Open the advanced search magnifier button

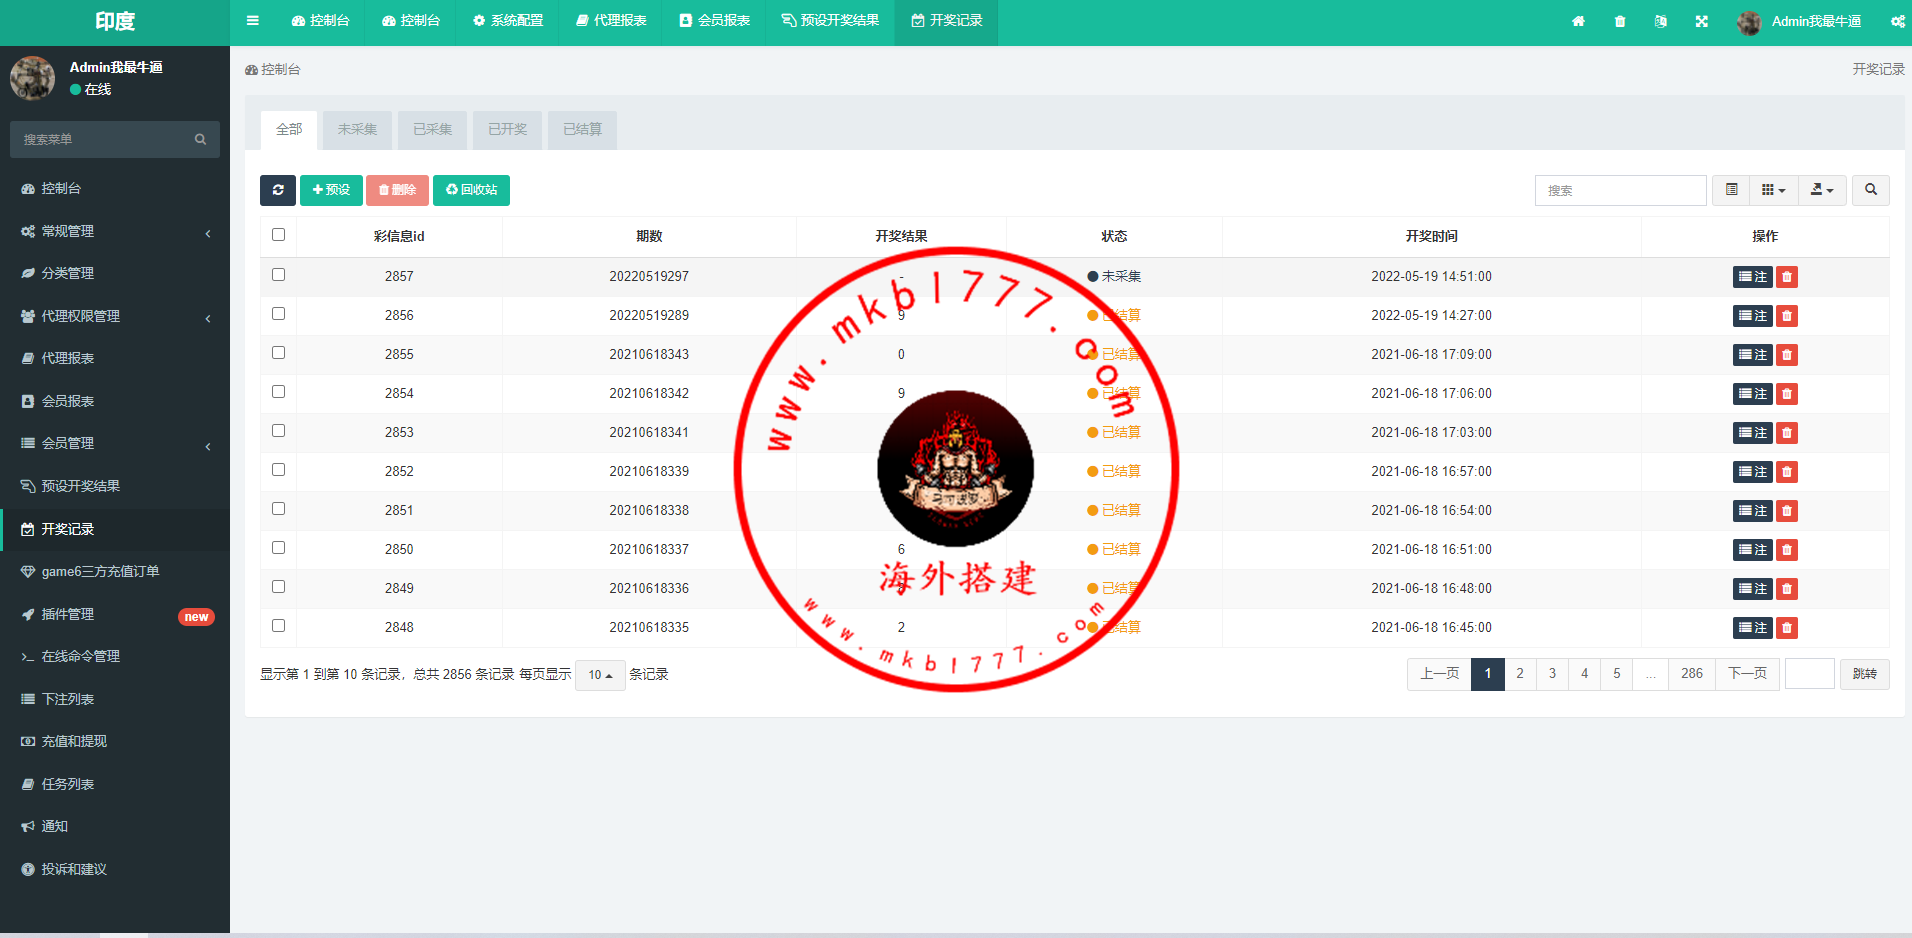(x=1871, y=190)
